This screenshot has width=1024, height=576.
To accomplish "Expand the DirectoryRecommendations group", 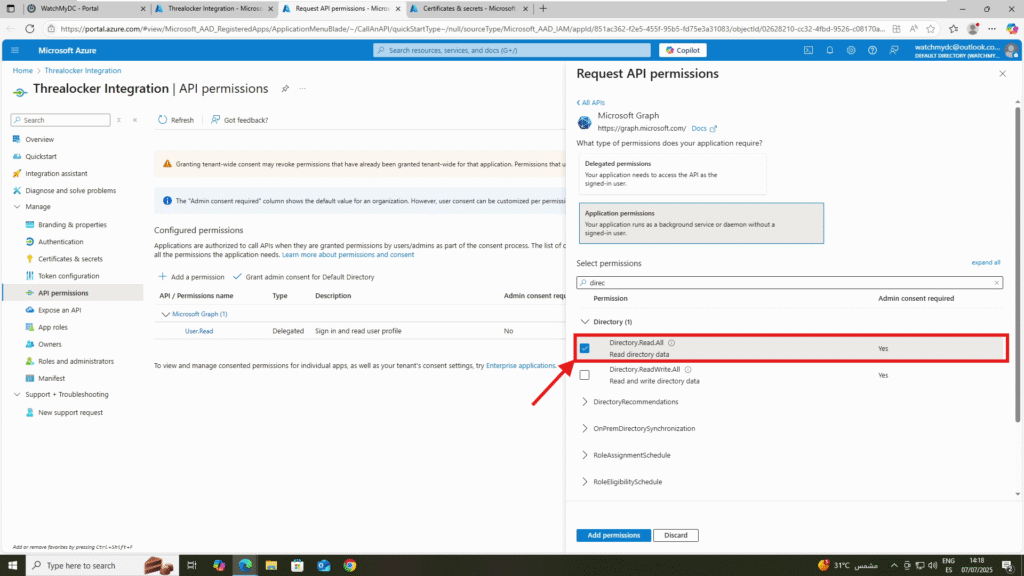I will click(584, 402).
